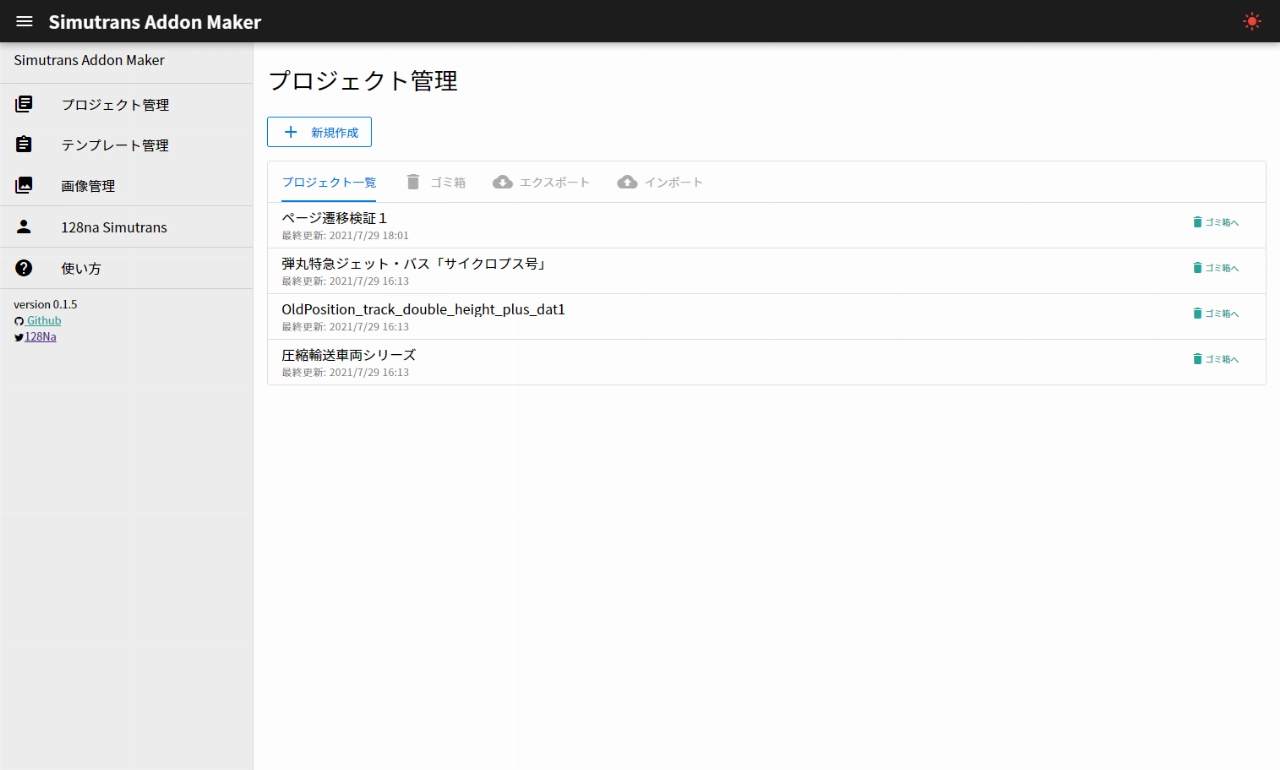Open the hamburger navigation menu

[x=24, y=21]
